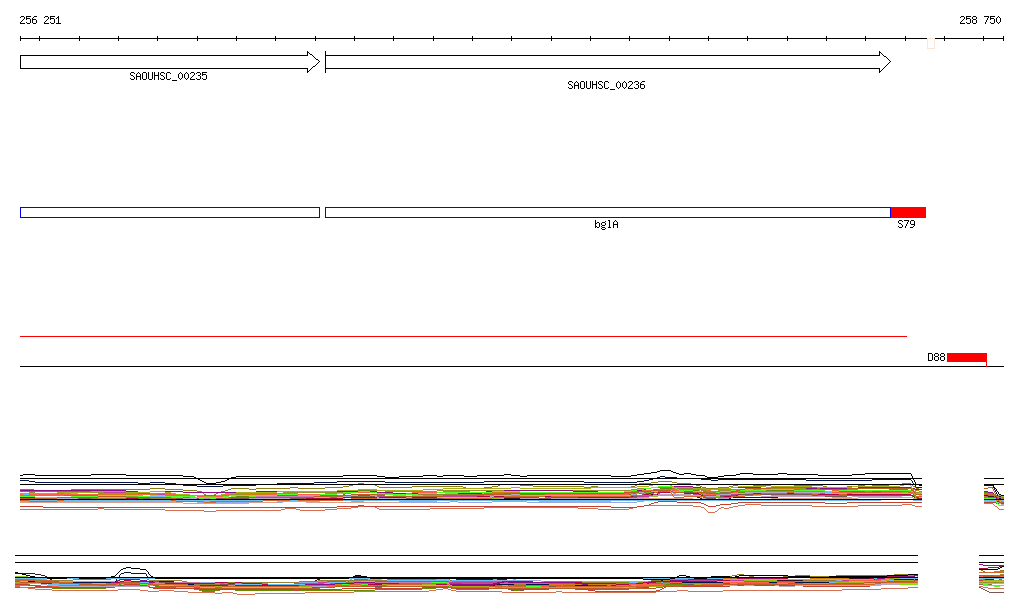Click the unlabeled blue-outlined box under SAOUHSC_00235
The height and width of the screenshot is (611, 1024).
169,212
